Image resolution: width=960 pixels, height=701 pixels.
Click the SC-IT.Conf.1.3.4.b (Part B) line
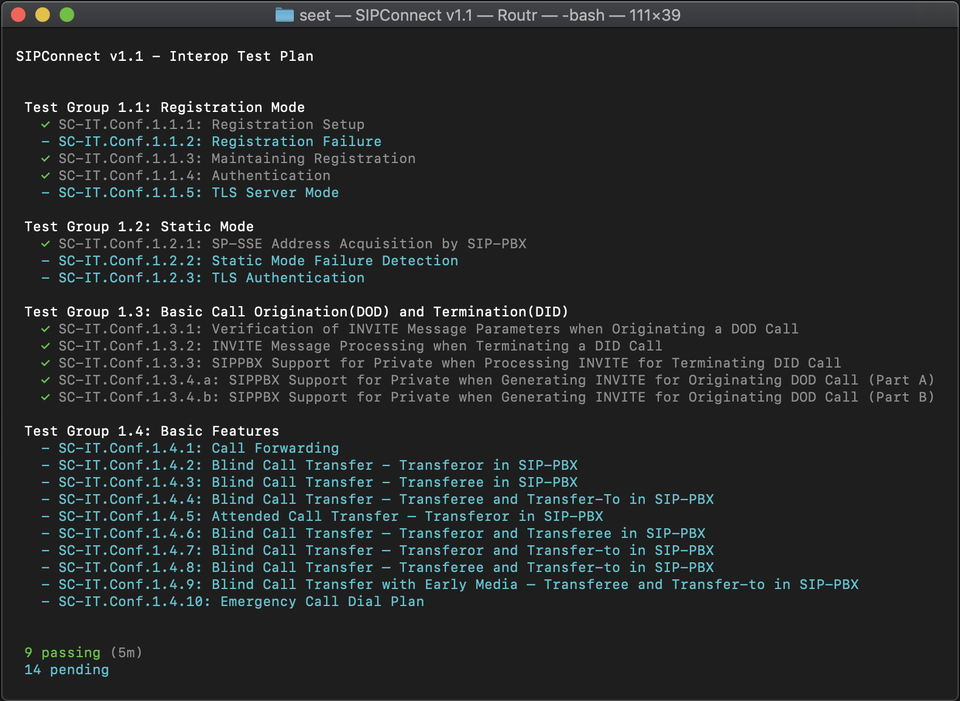497,397
